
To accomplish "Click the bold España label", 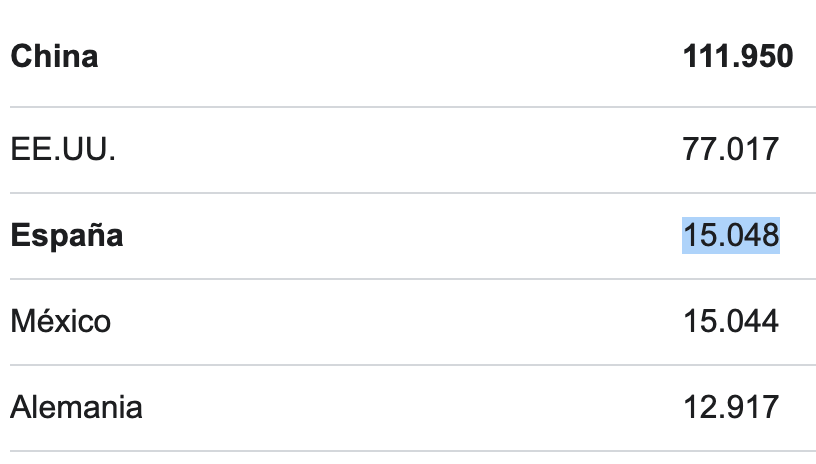I will point(67,236).
